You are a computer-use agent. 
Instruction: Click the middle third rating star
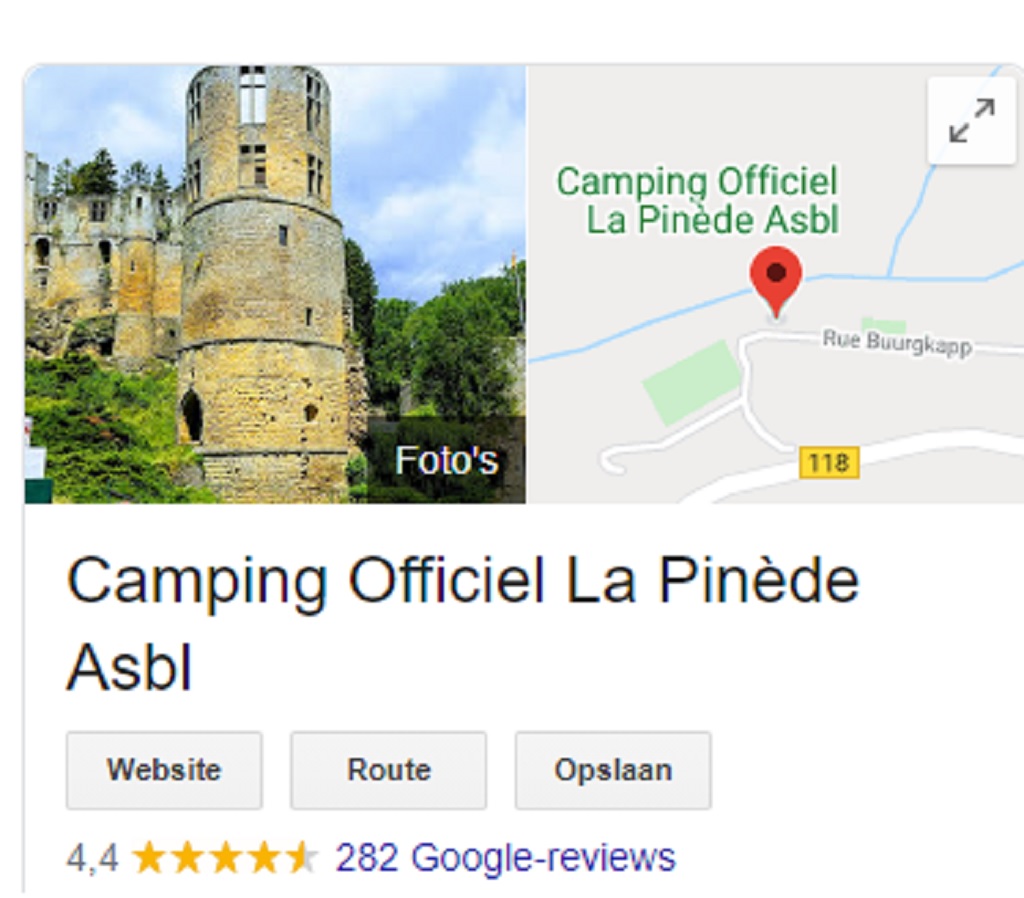(x=226, y=858)
